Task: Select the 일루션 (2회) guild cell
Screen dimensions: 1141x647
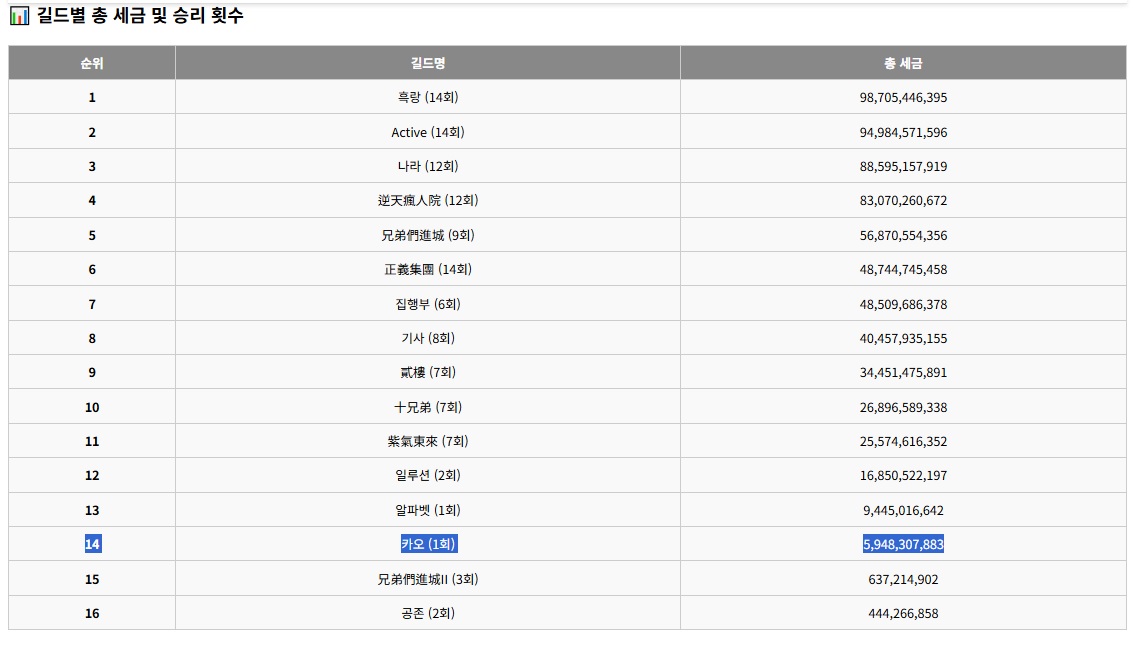Action: point(428,476)
